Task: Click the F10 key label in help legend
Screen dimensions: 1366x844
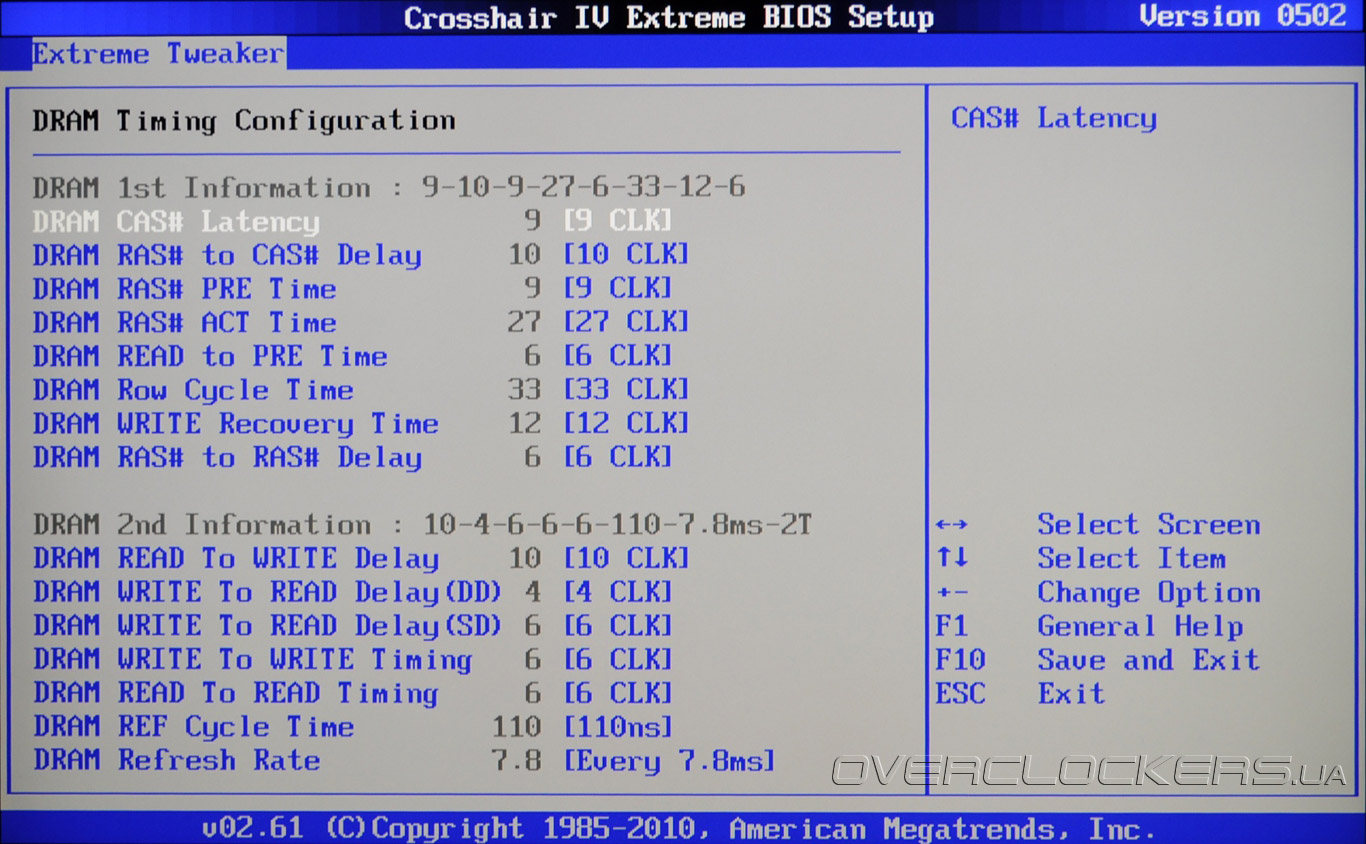Action: click(x=960, y=660)
